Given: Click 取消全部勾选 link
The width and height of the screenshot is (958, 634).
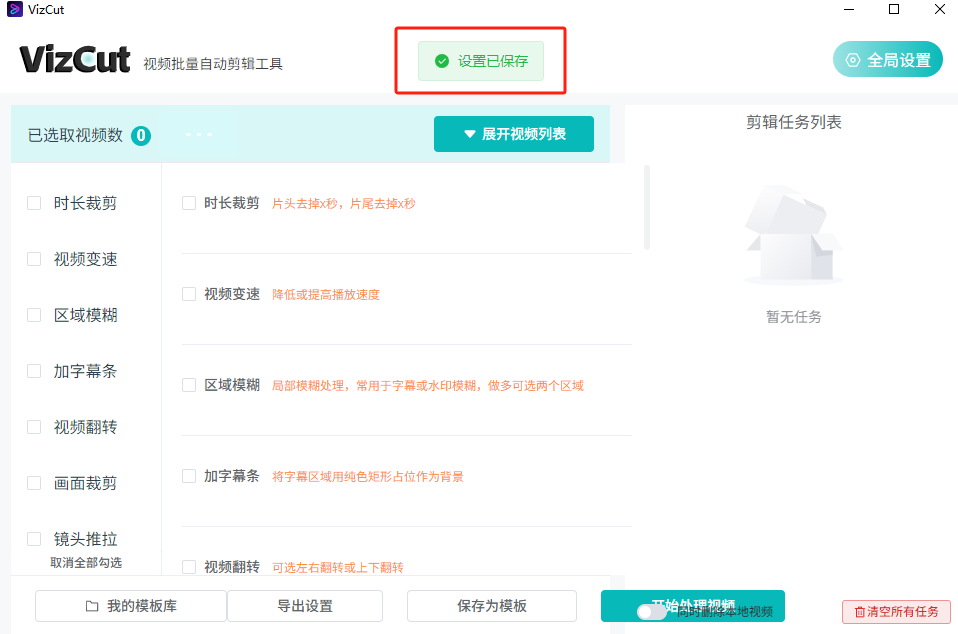Looking at the screenshot, I should (86, 563).
